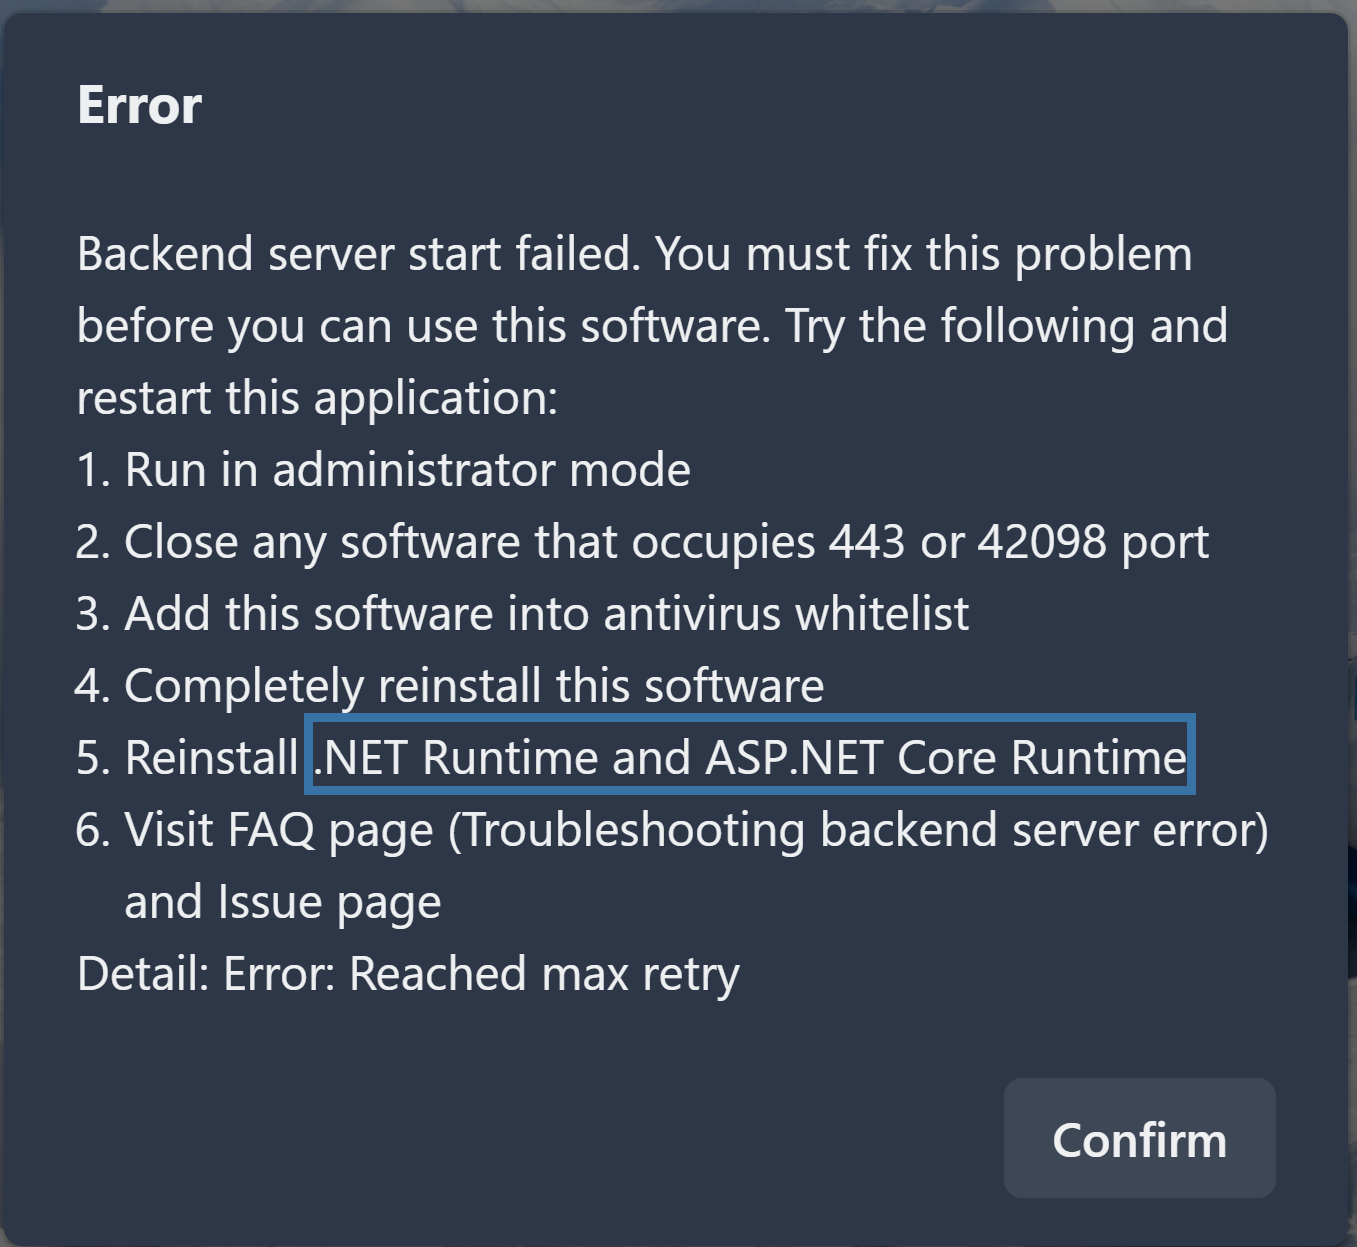Screen dimensions: 1357x1247
Task: Click the word 'Reinstall' in step 5
Action: 211,758
